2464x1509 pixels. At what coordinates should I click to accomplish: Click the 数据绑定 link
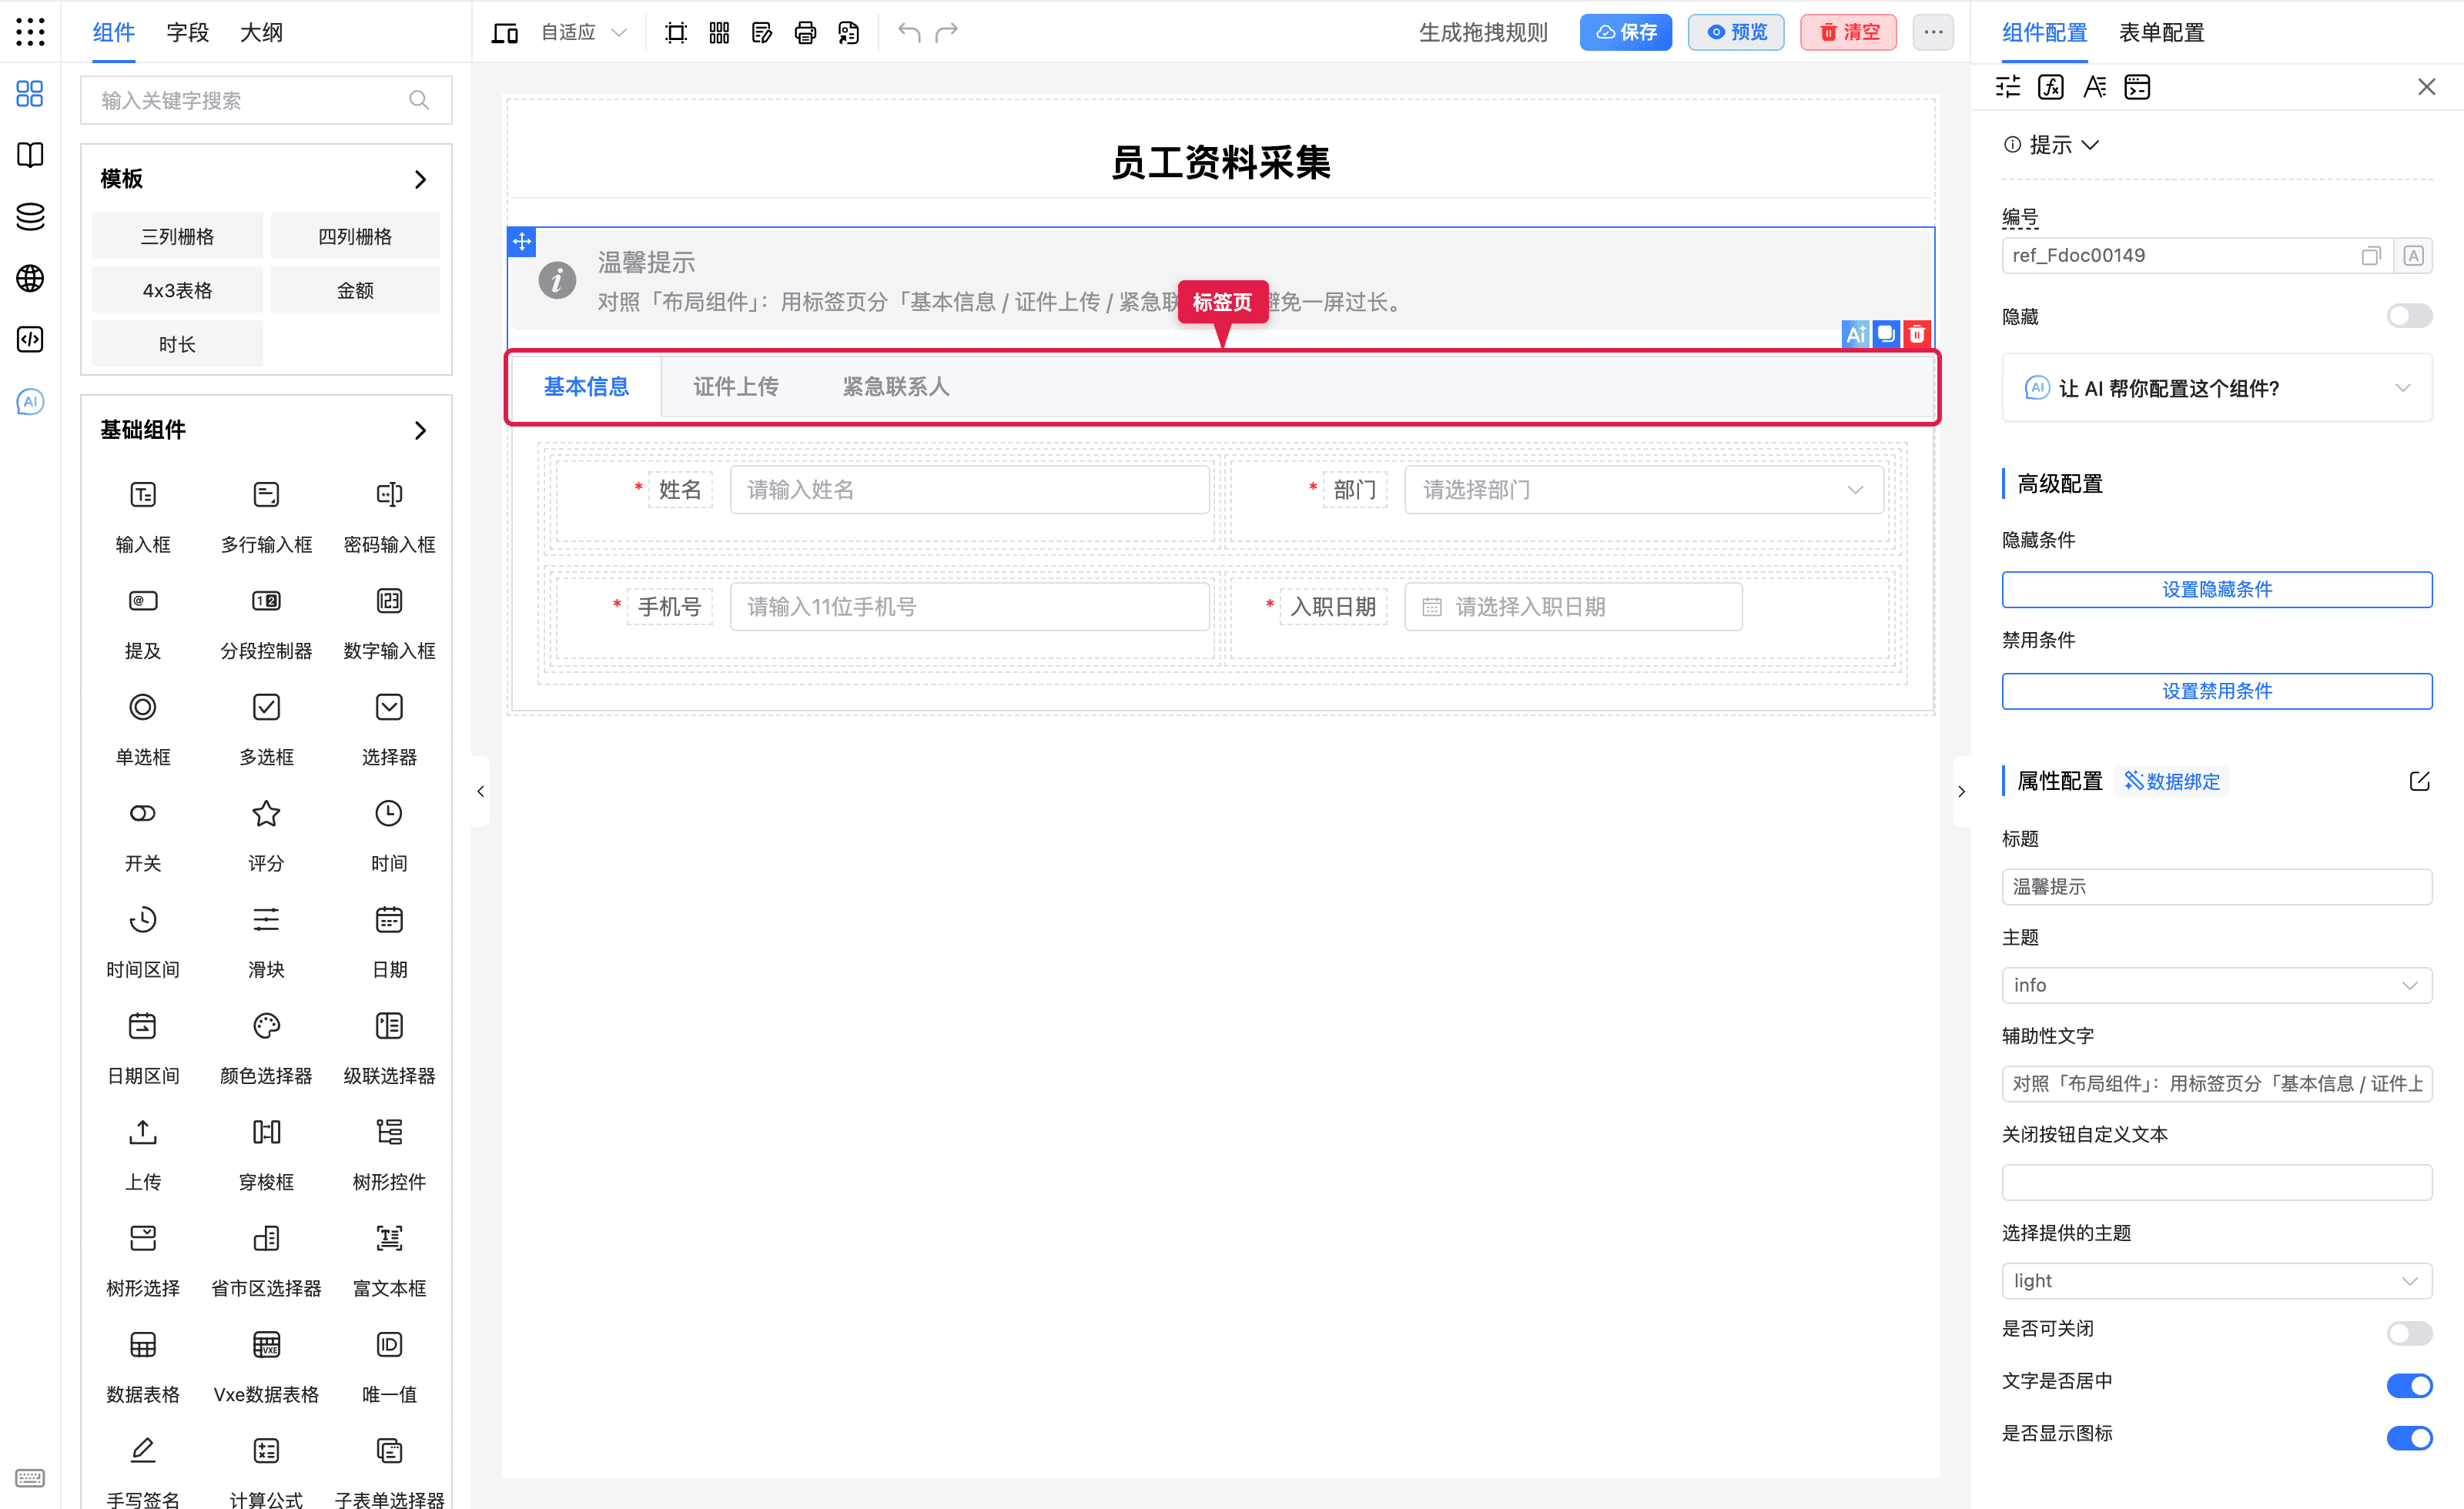click(x=2172, y=781)
